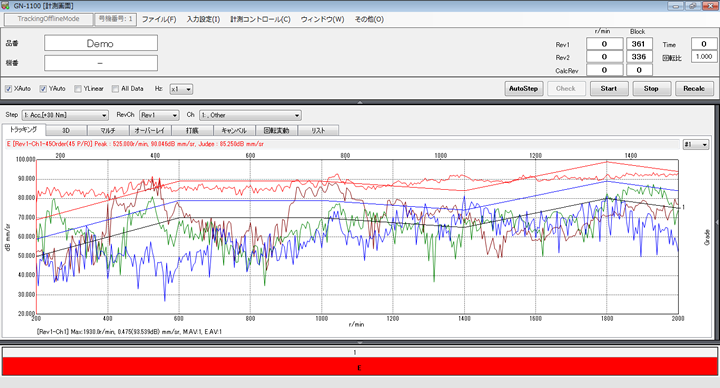This screenshot has height=388, width=720.
Task: Click the AutoStep button
Action: click(523, 89)
